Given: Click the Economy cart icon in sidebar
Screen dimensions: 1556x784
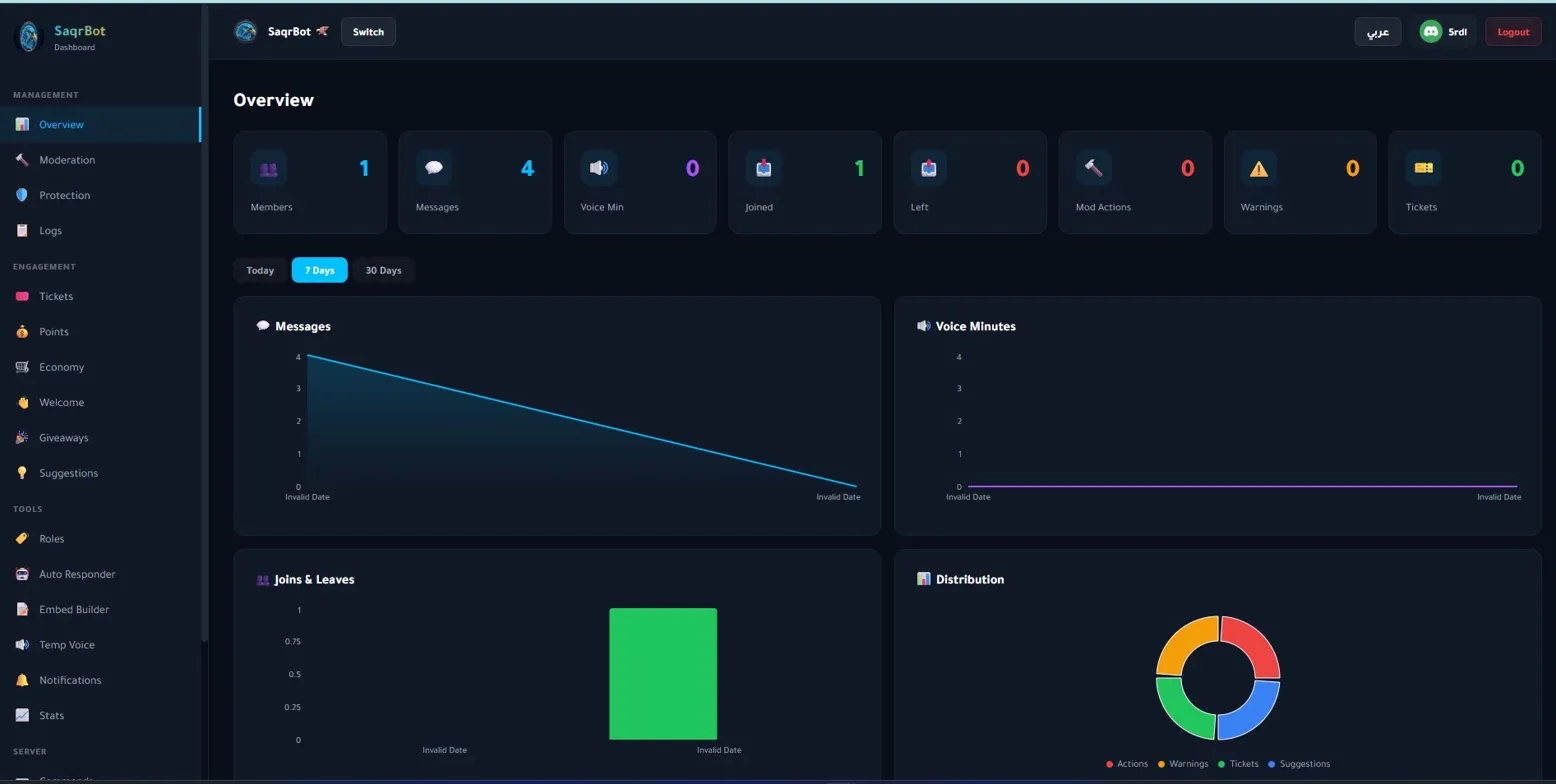Looking at the screenshot, I should coord(22,367).
